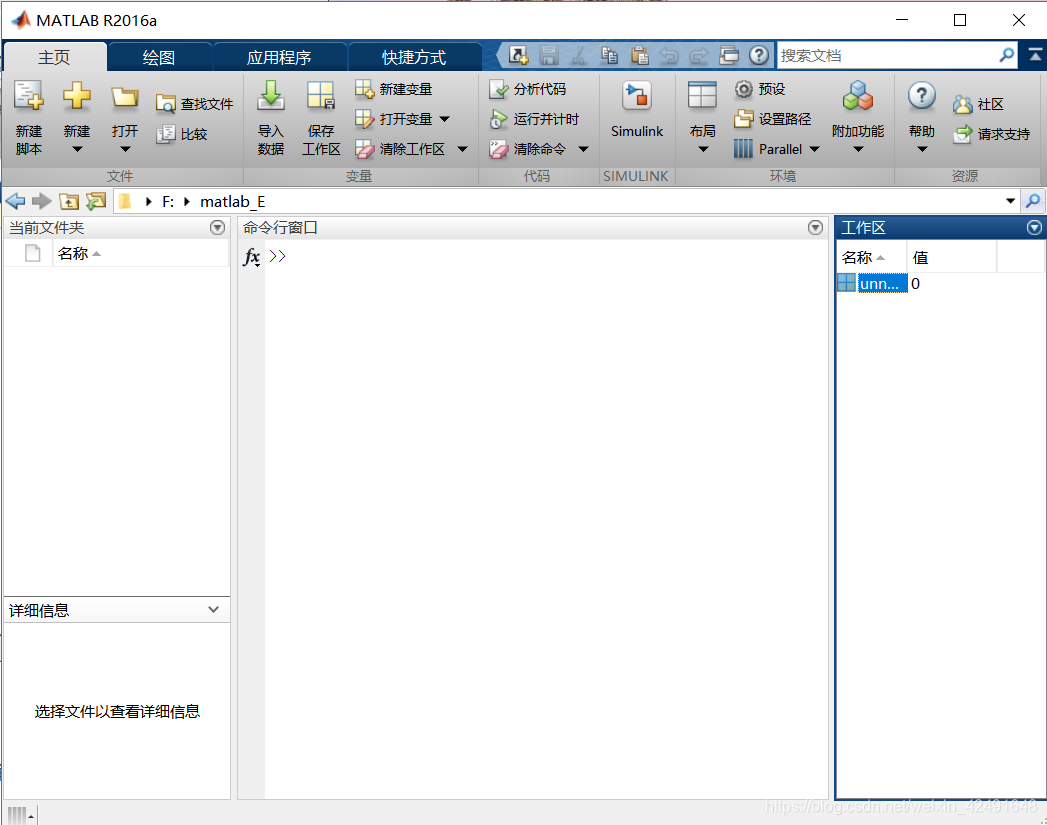Click 清除工作区 (Clear Workspace)

tap(399, 149)
